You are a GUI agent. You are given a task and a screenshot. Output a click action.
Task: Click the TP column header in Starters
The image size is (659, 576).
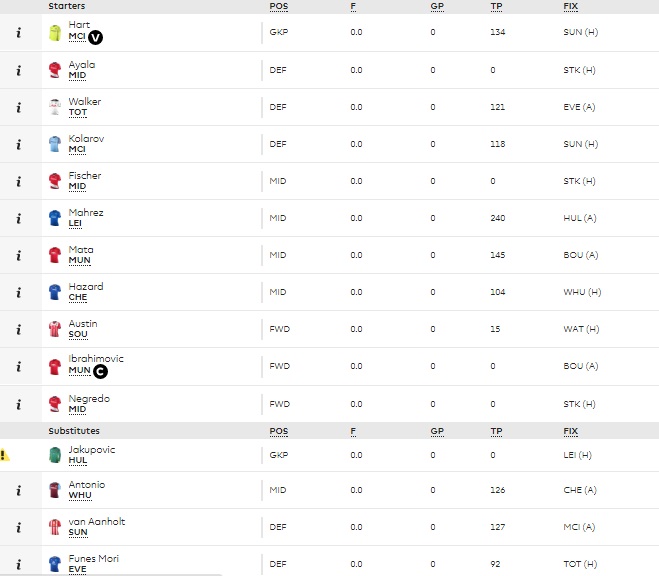tap(496, 6)
